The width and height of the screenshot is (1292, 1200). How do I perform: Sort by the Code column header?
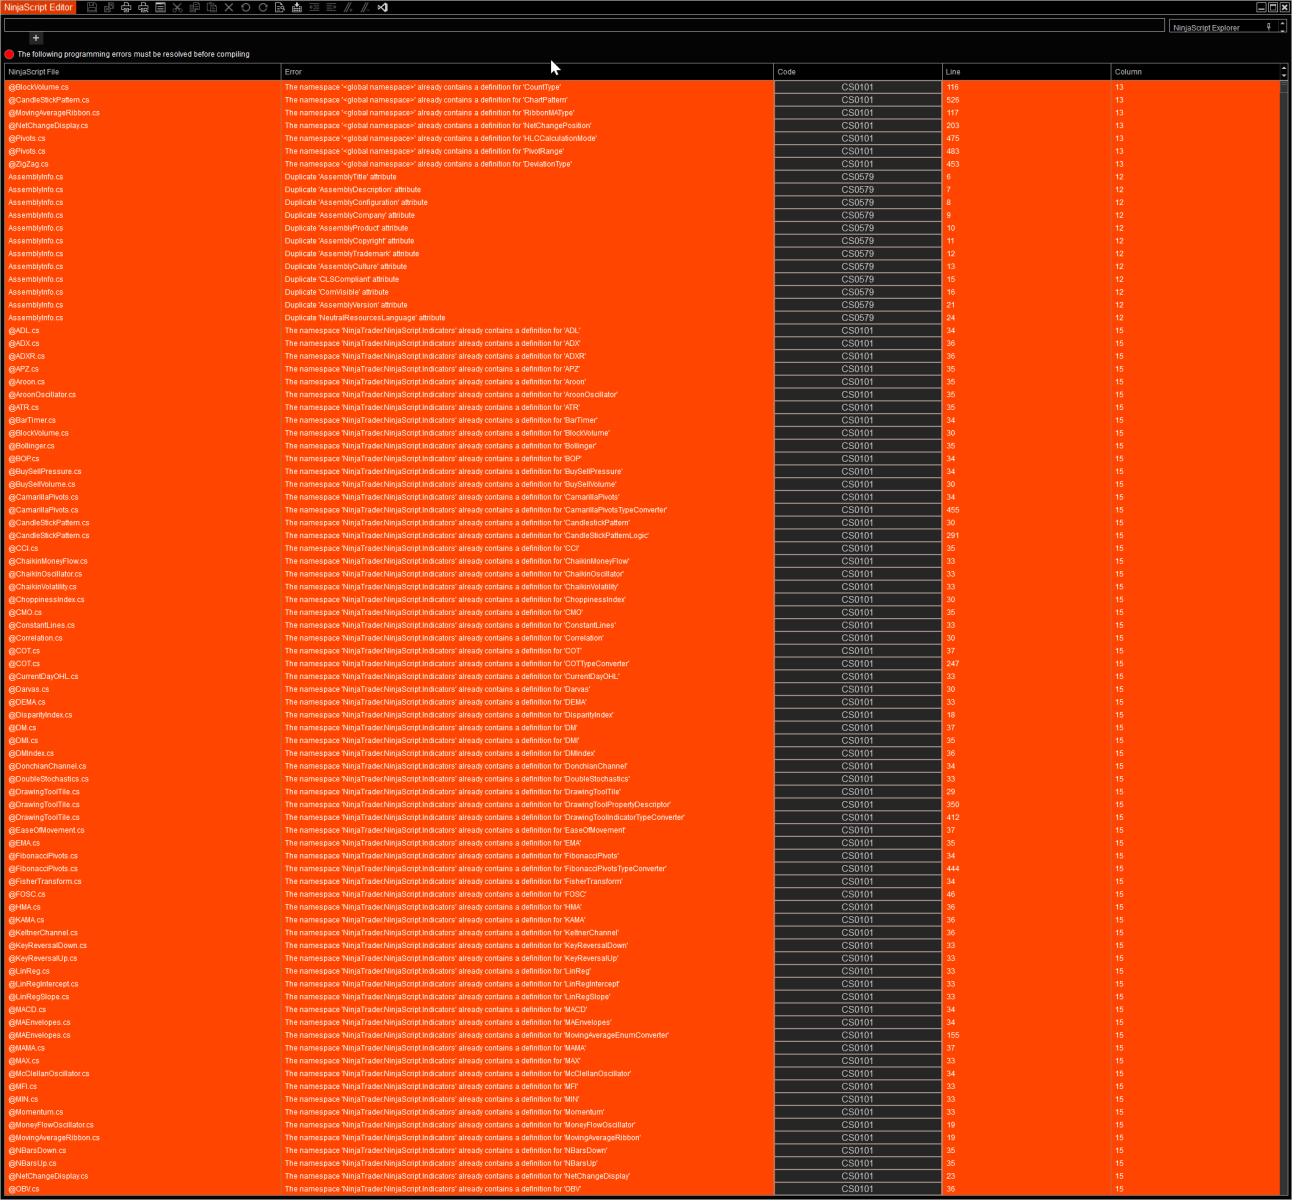[x=858, y=72]
